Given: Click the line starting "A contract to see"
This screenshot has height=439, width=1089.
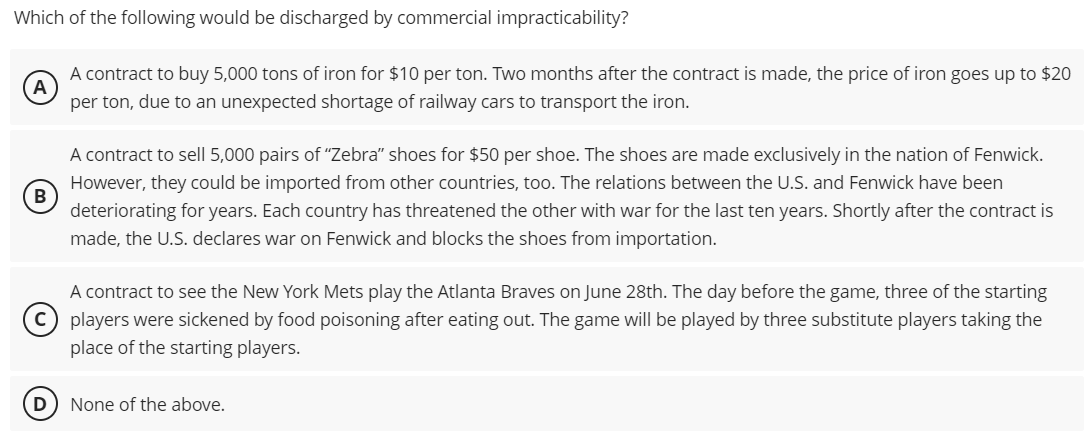Looking at the screenshot, I should point(559,292).
